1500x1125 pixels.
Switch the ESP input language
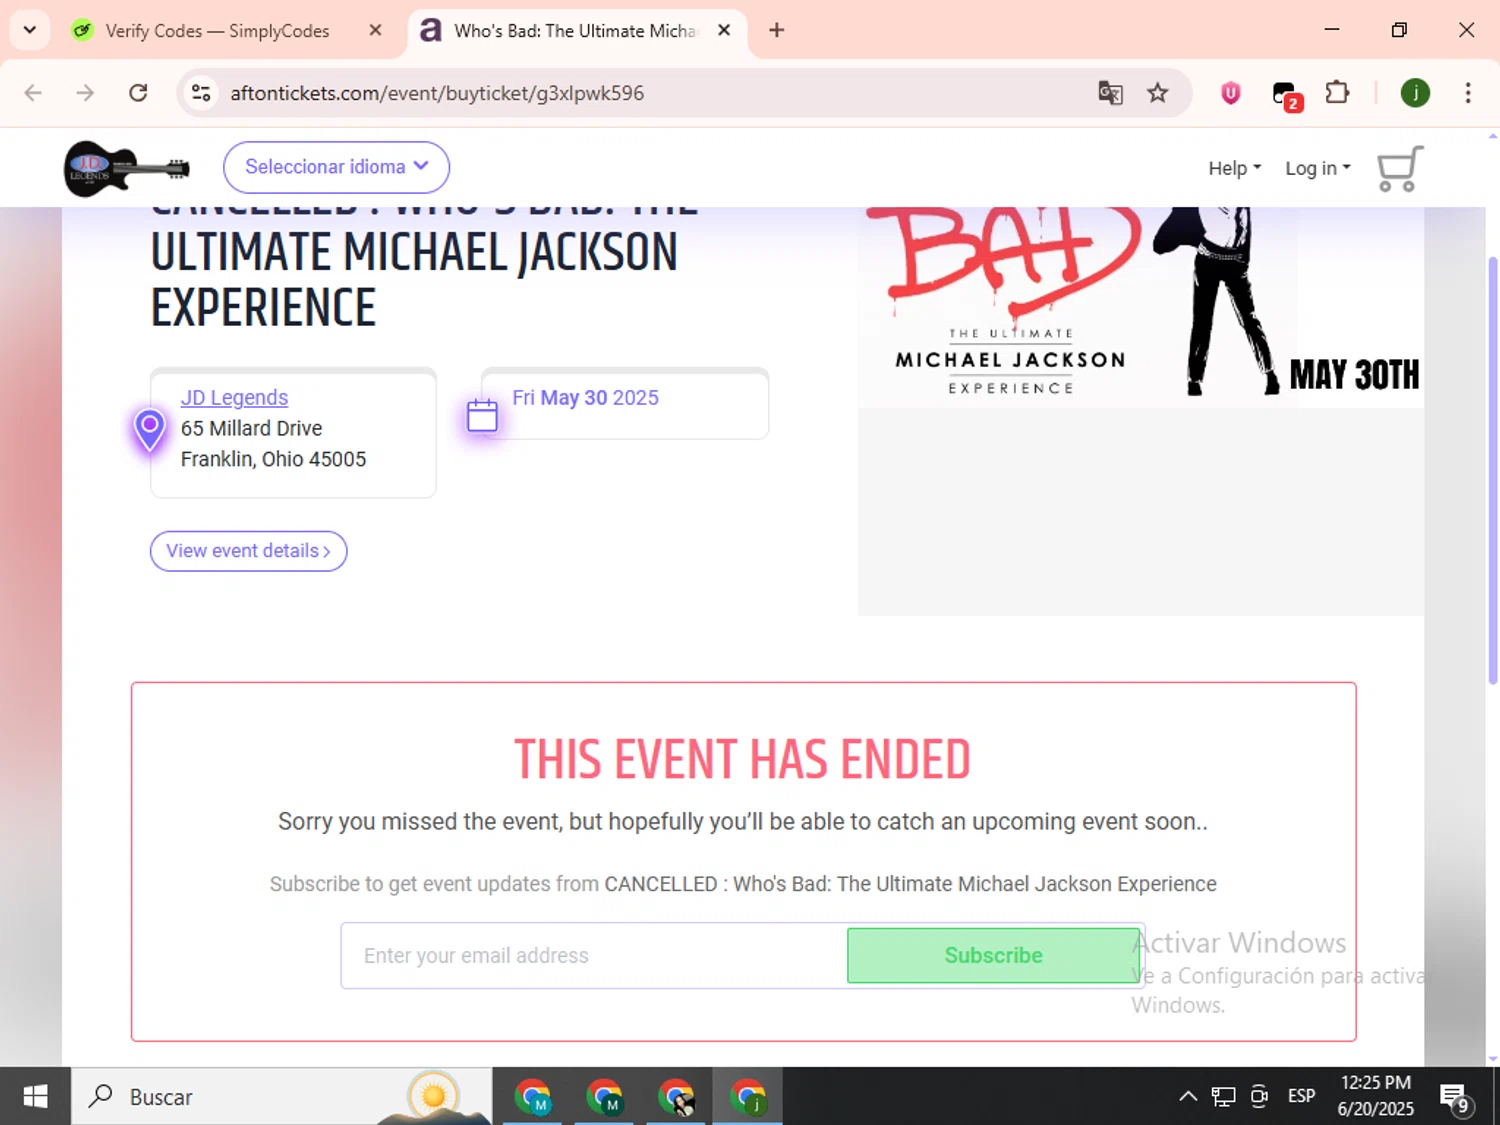point(1301,1096)
